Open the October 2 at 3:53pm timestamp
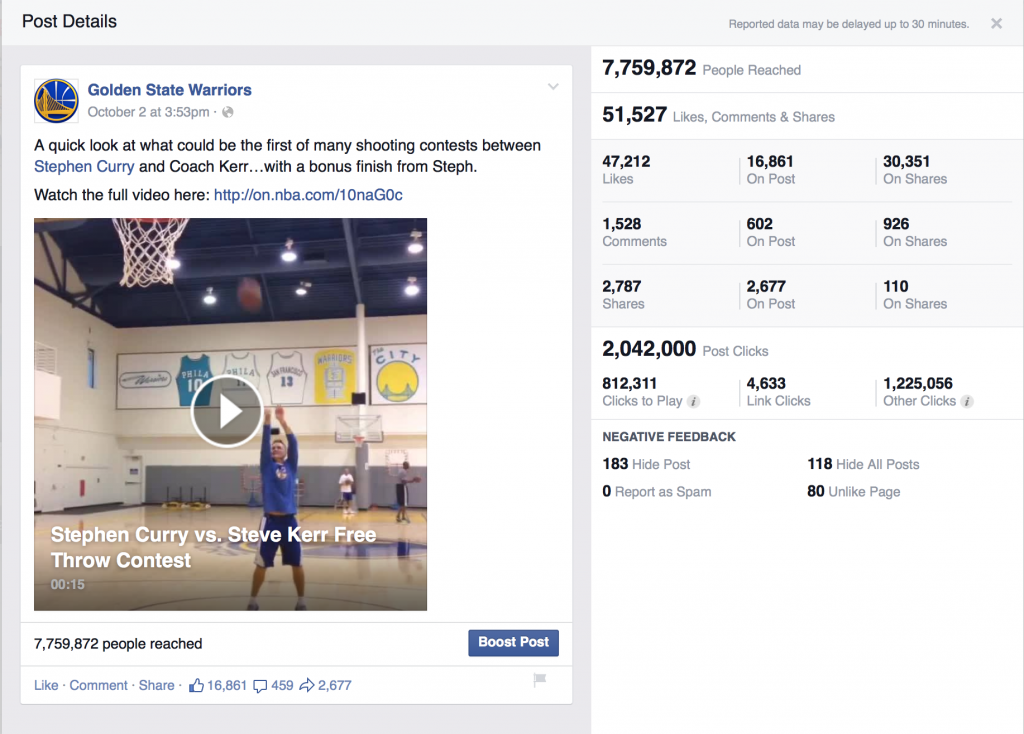The image size is (1024, 734). (x=148, y=112)
